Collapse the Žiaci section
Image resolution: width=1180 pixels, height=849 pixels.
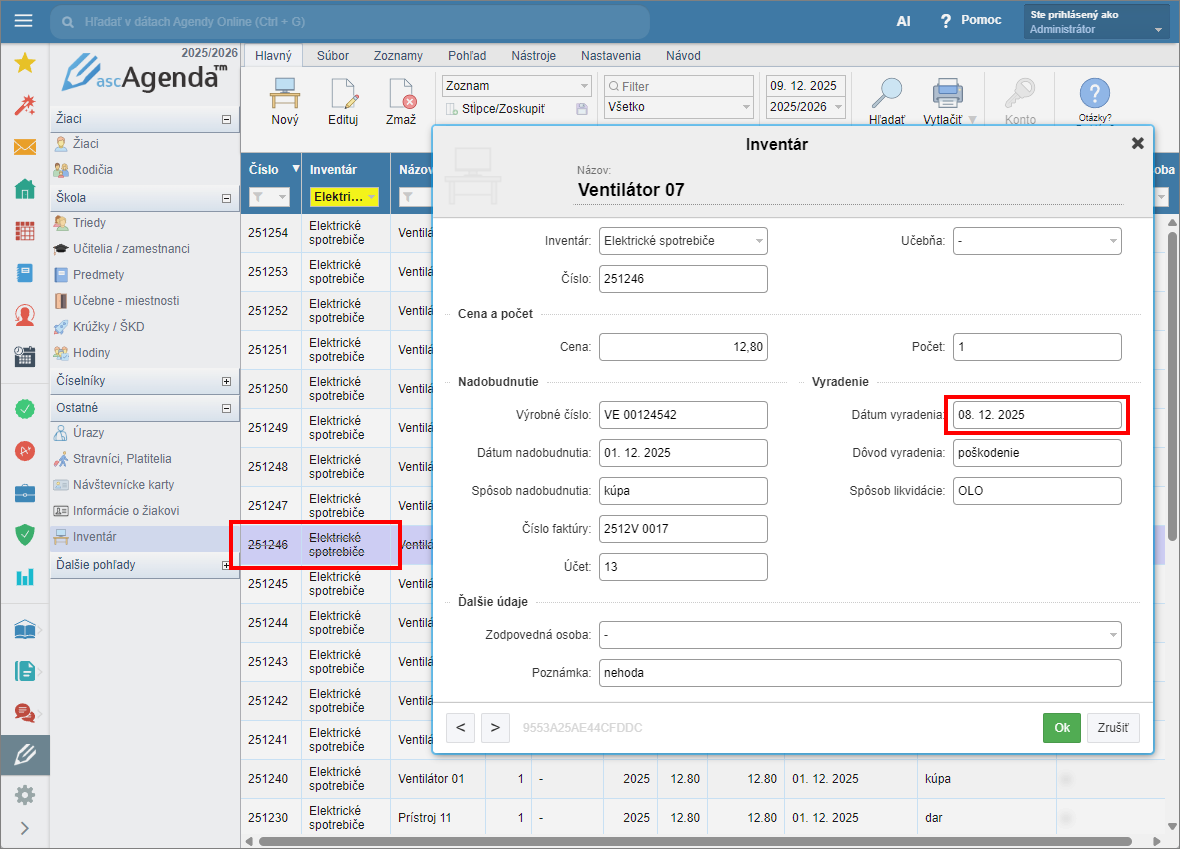[x=227, y=119]
